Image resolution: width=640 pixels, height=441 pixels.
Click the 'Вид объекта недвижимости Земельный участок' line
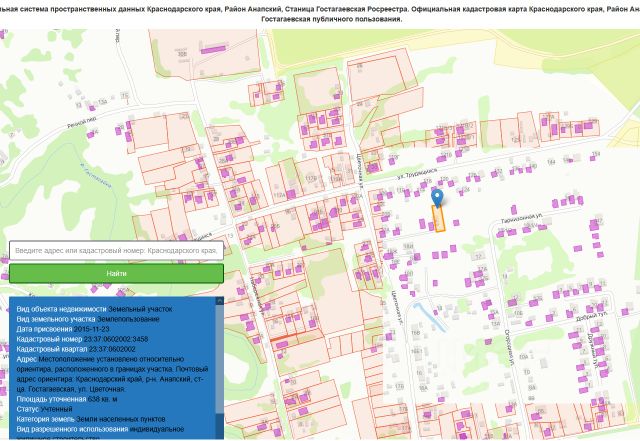(94, 309)
